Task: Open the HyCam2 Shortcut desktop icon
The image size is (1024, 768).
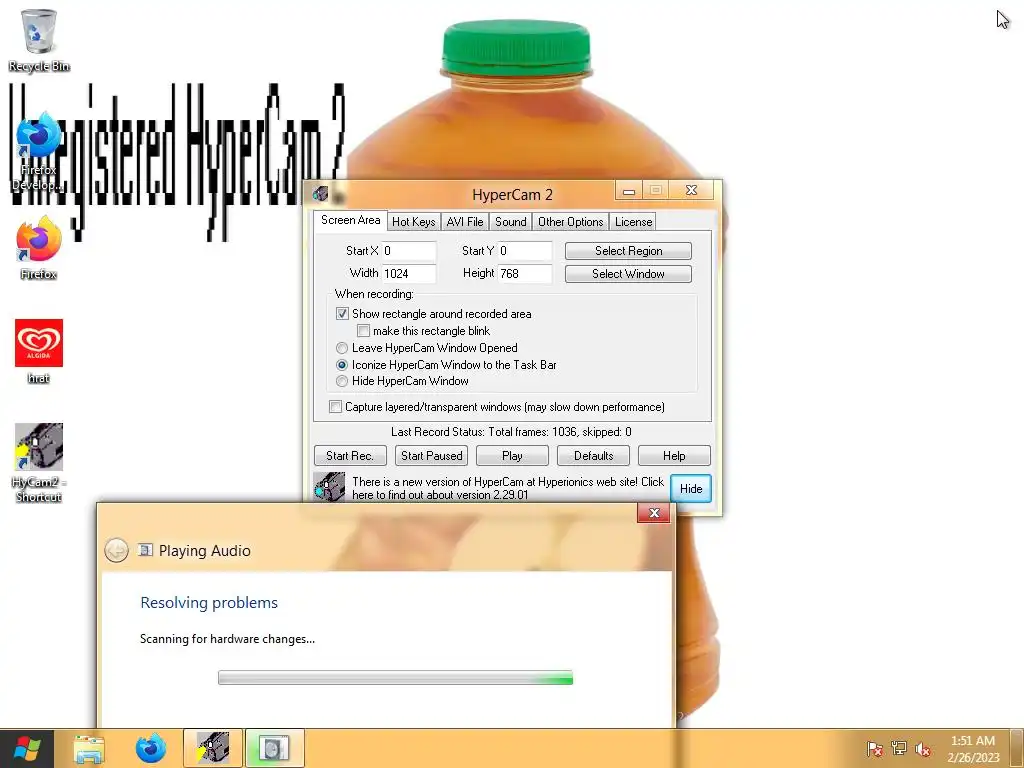Action: pos(39,462)
